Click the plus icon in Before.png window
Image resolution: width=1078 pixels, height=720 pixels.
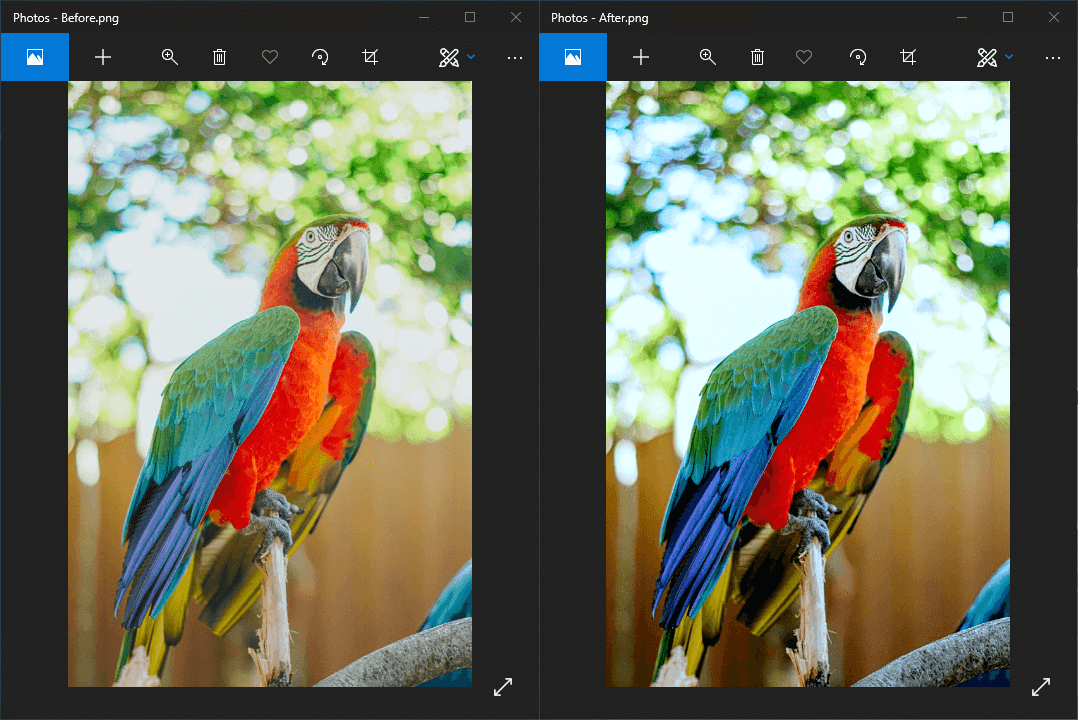[x=103, y=57]
